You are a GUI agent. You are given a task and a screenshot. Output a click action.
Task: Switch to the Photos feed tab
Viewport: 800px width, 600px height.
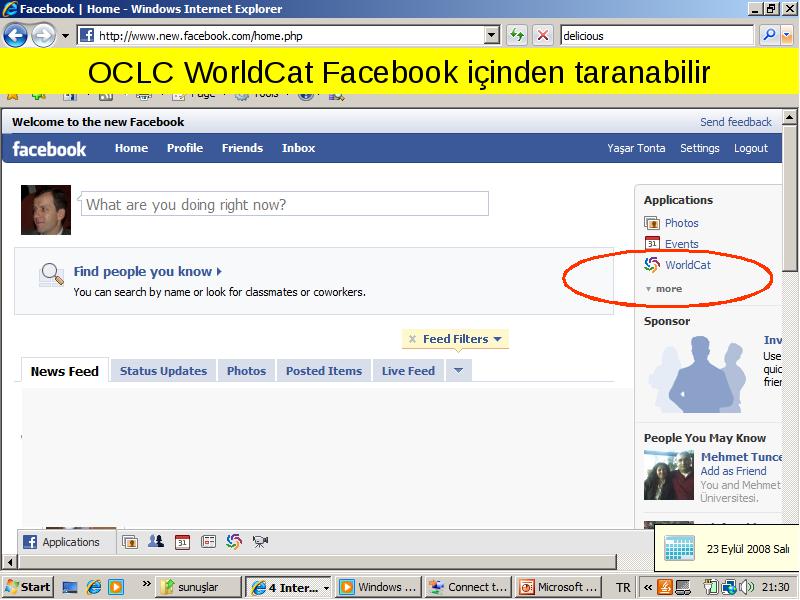coord(246,371)
